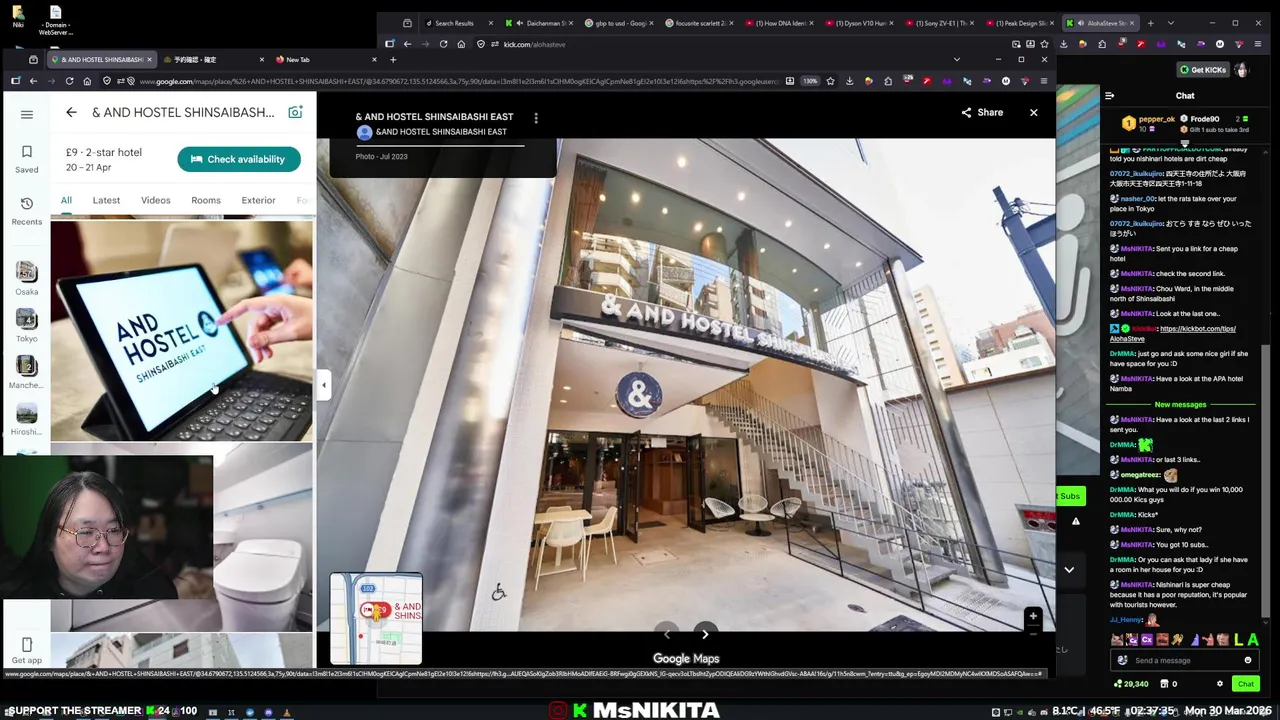
Task: Click the Subs button beside the stream
Action: pos(1069,496)
